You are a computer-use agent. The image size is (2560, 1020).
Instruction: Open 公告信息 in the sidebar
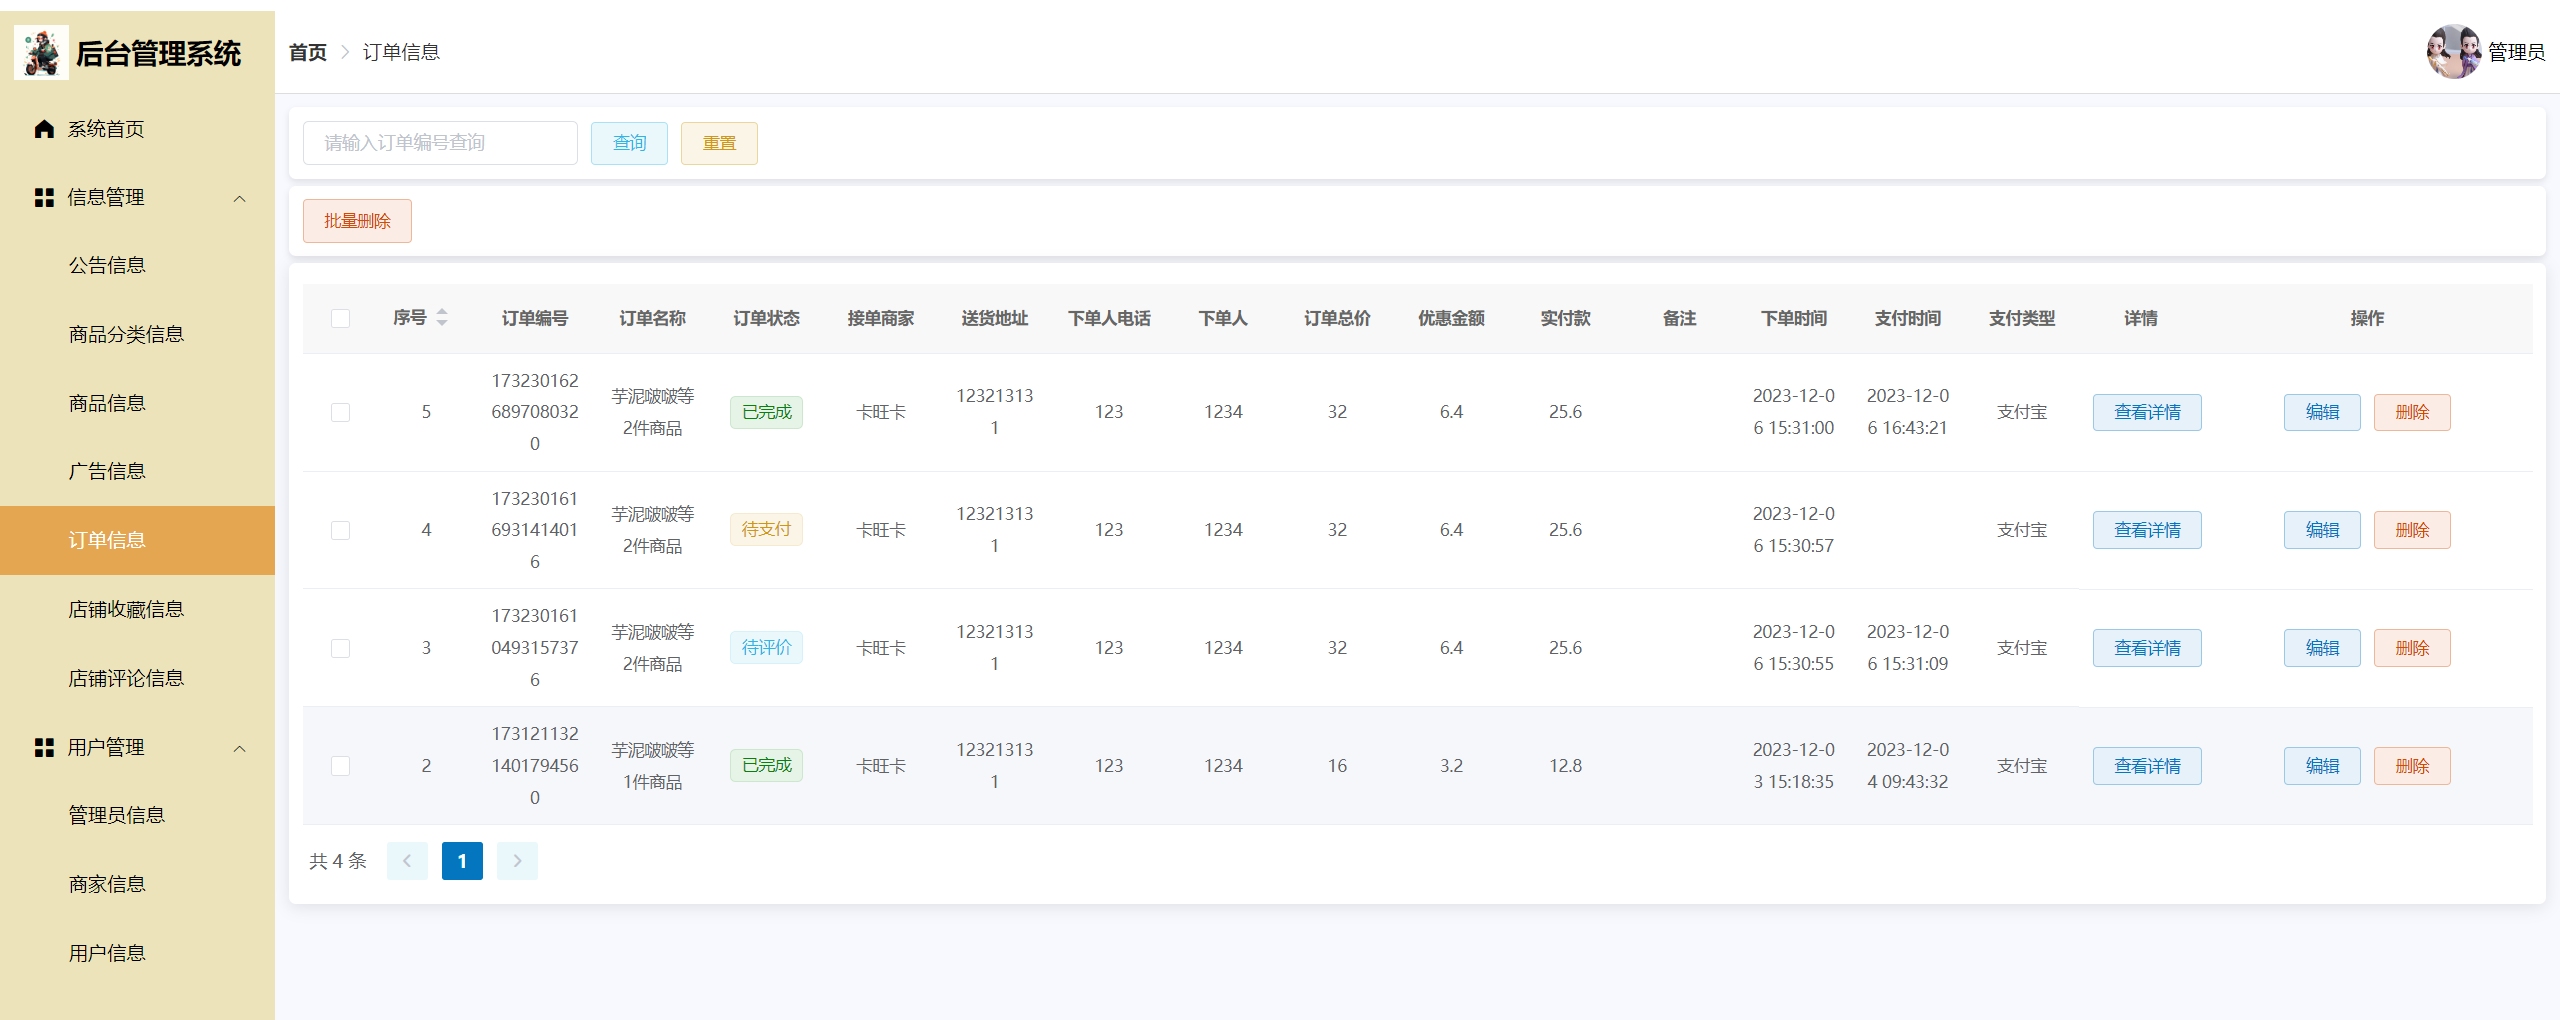[137, 265]
